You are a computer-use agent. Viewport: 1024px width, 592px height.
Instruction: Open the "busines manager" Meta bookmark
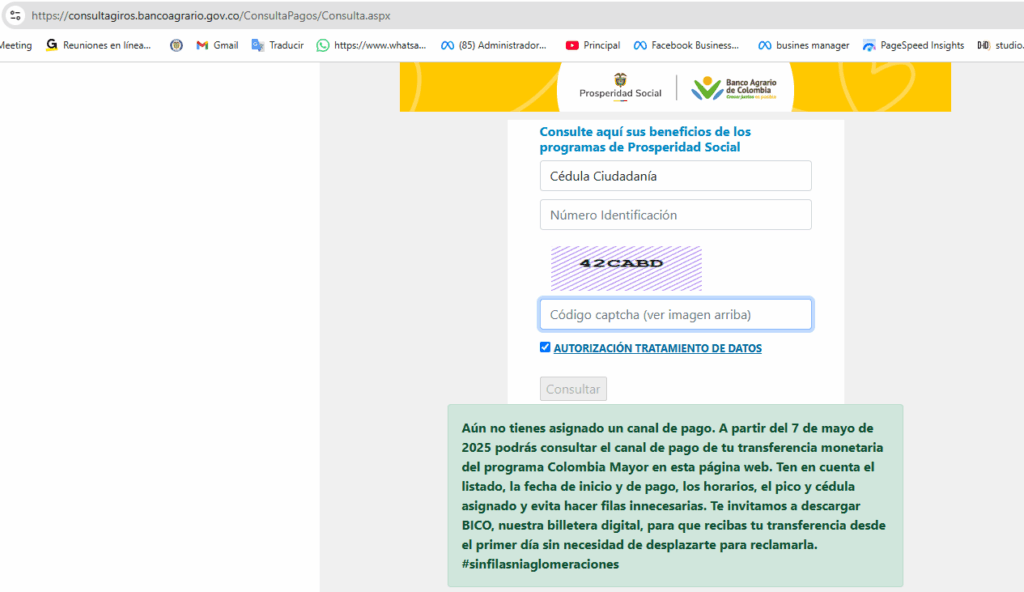[804, 45]
